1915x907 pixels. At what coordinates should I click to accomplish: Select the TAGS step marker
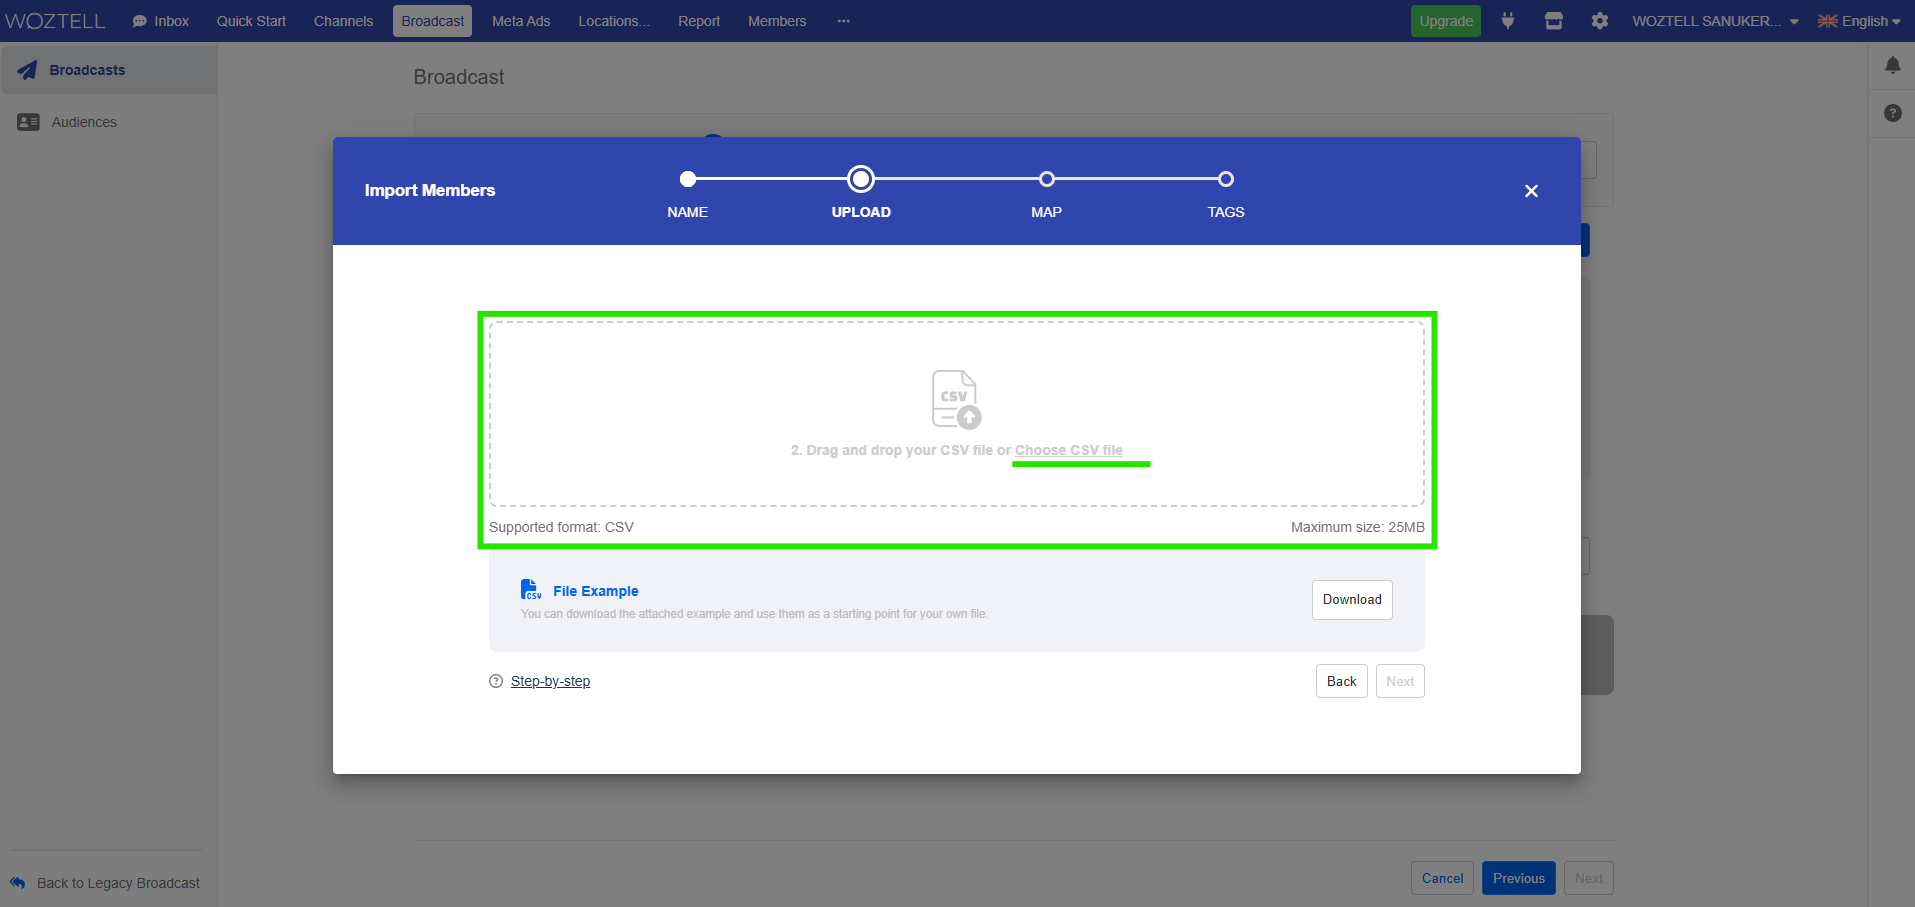coord(1225,178)
